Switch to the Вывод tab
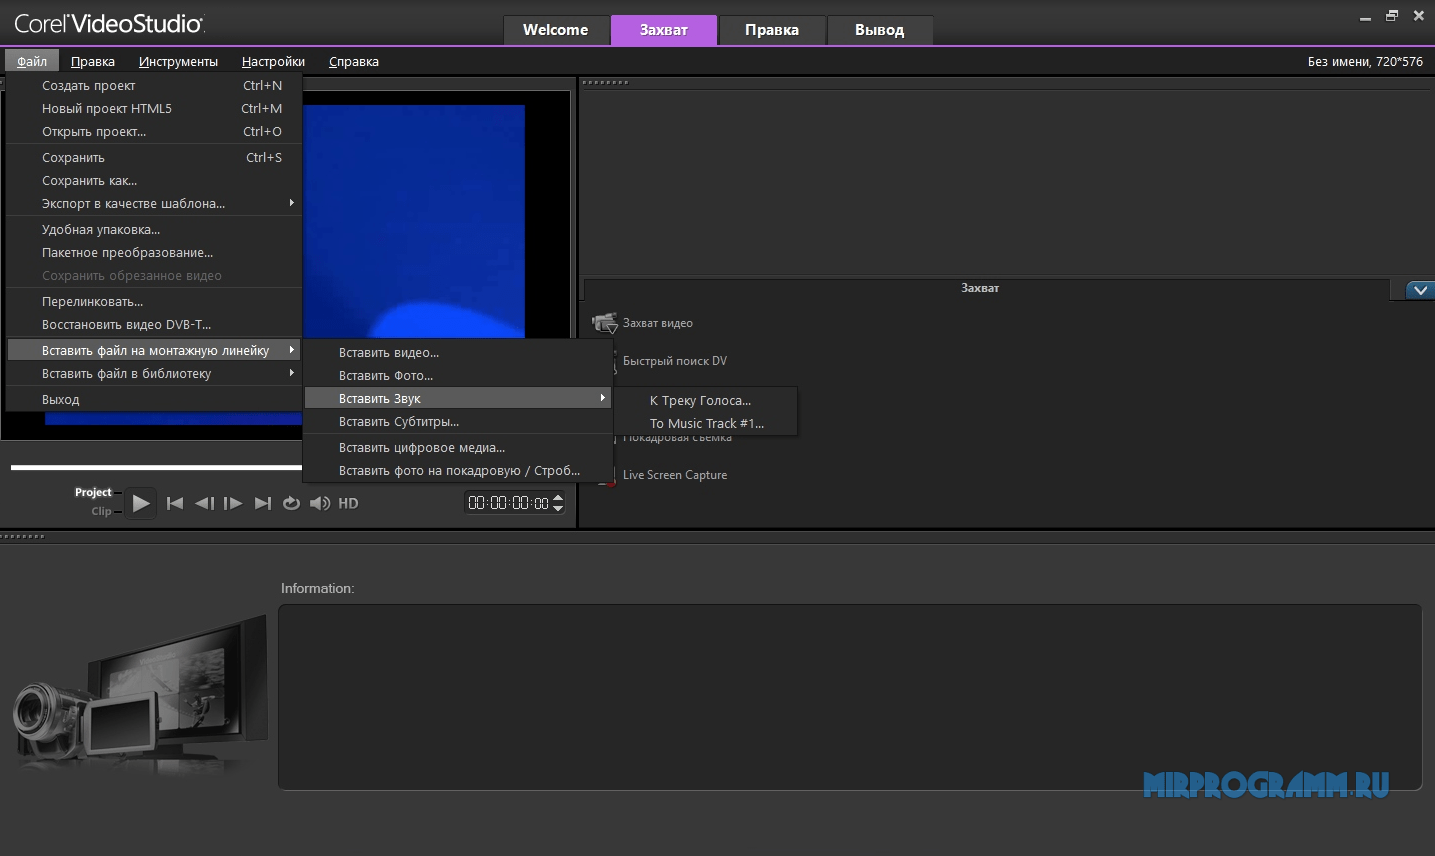Screen dimensions: 1435x856 tap(880, 30)
